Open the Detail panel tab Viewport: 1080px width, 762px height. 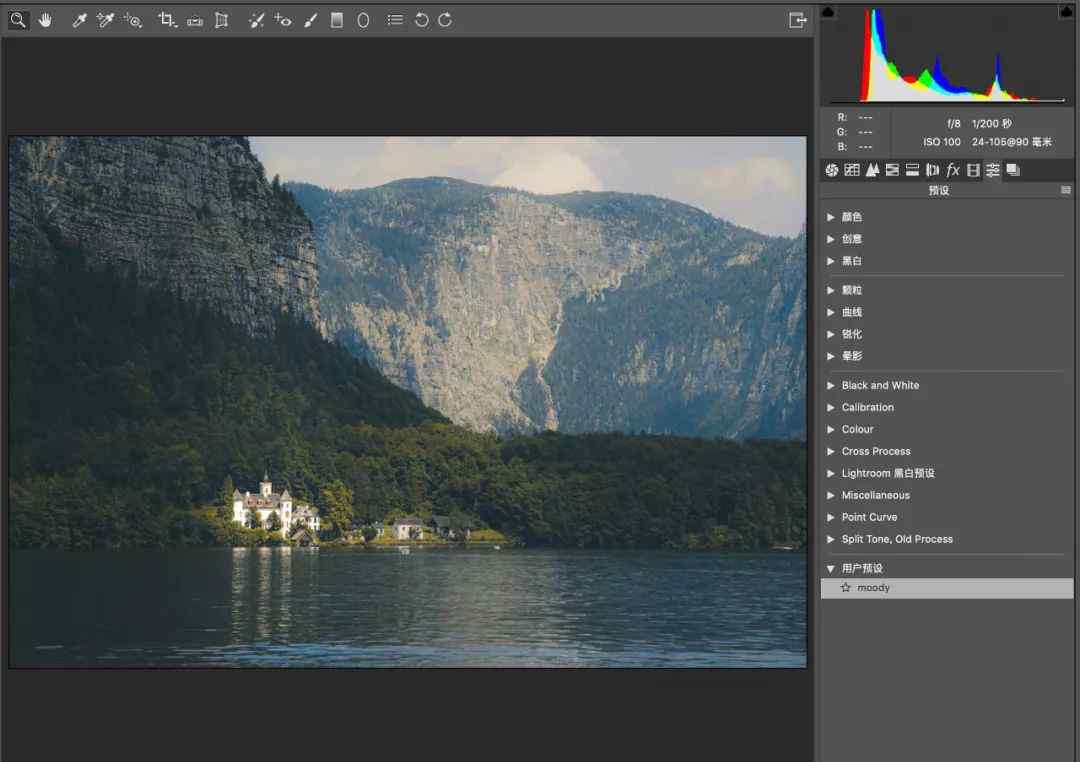click(872, 170)
